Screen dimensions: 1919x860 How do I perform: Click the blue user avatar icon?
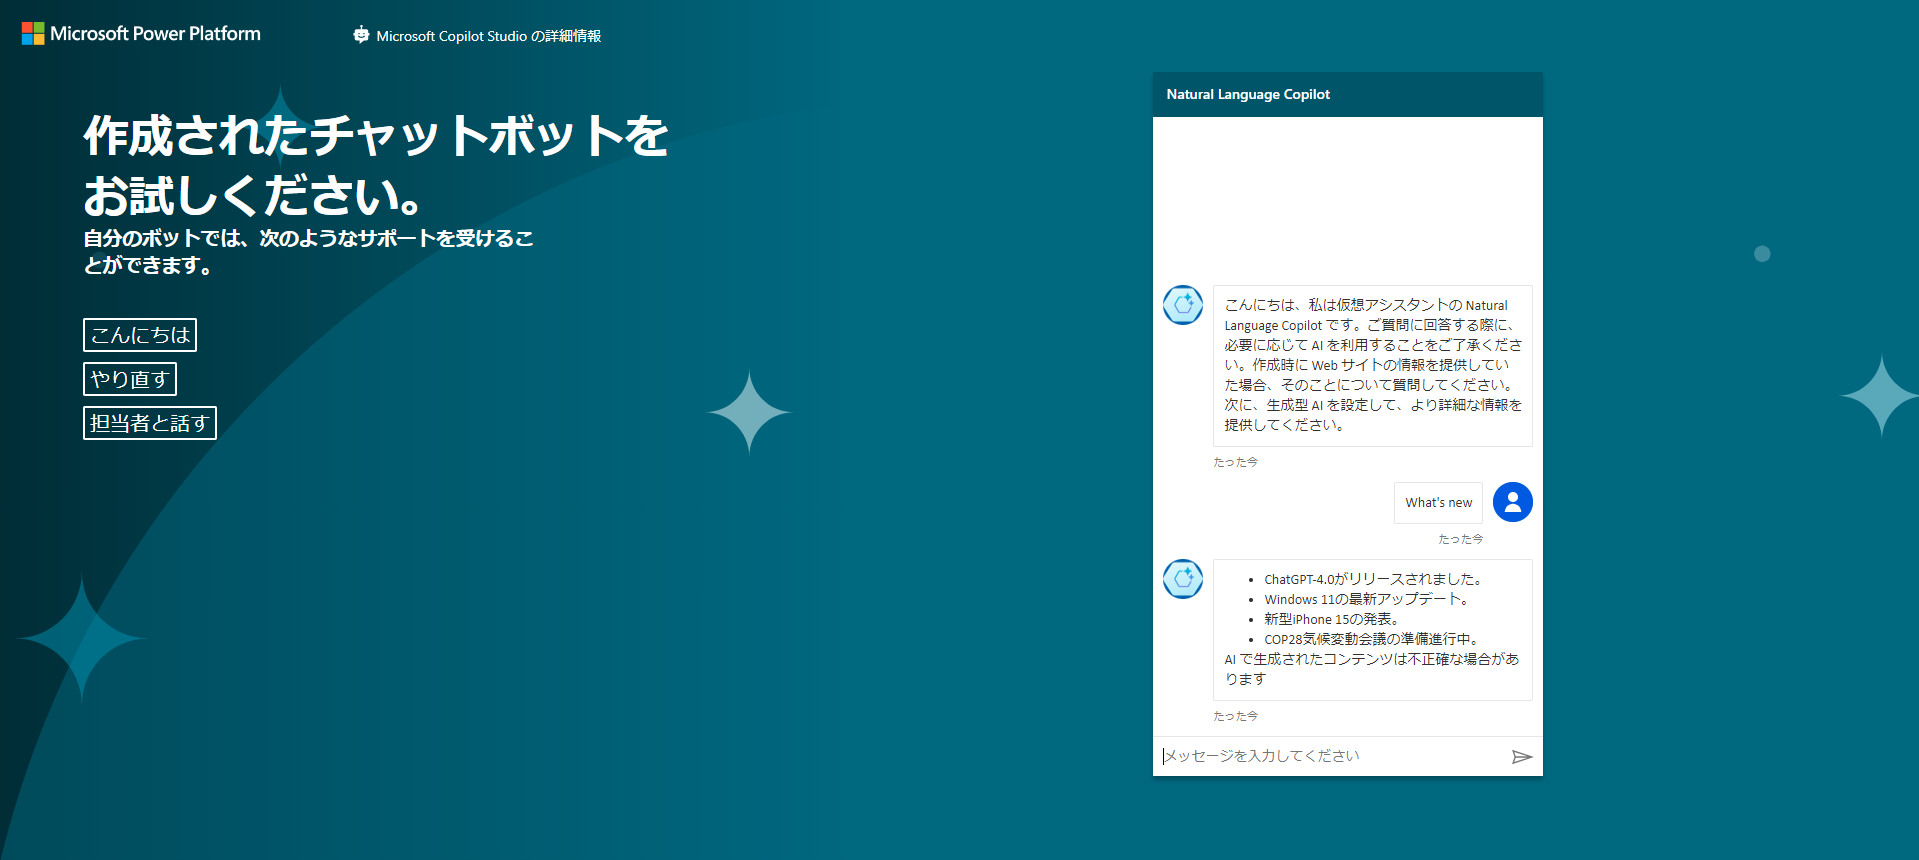pos(1513,502)
